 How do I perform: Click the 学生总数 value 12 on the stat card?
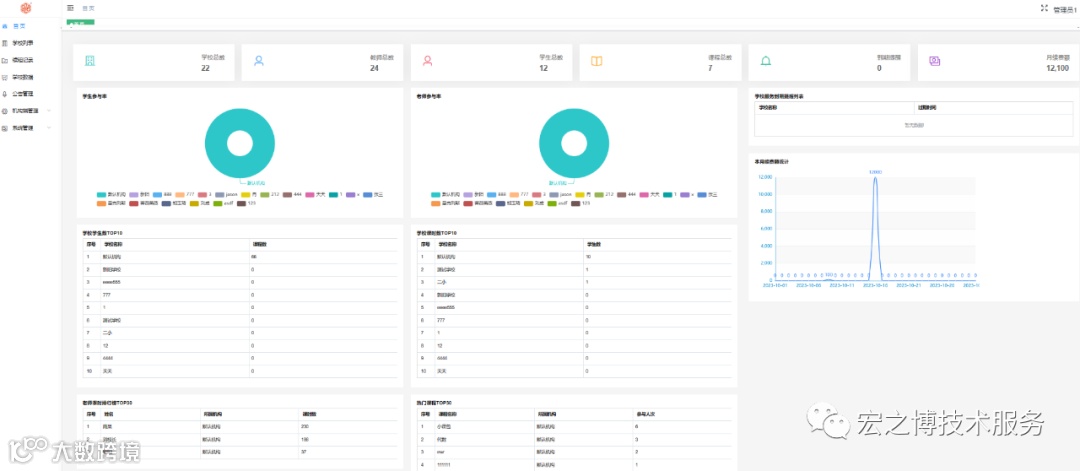point(544,68)
